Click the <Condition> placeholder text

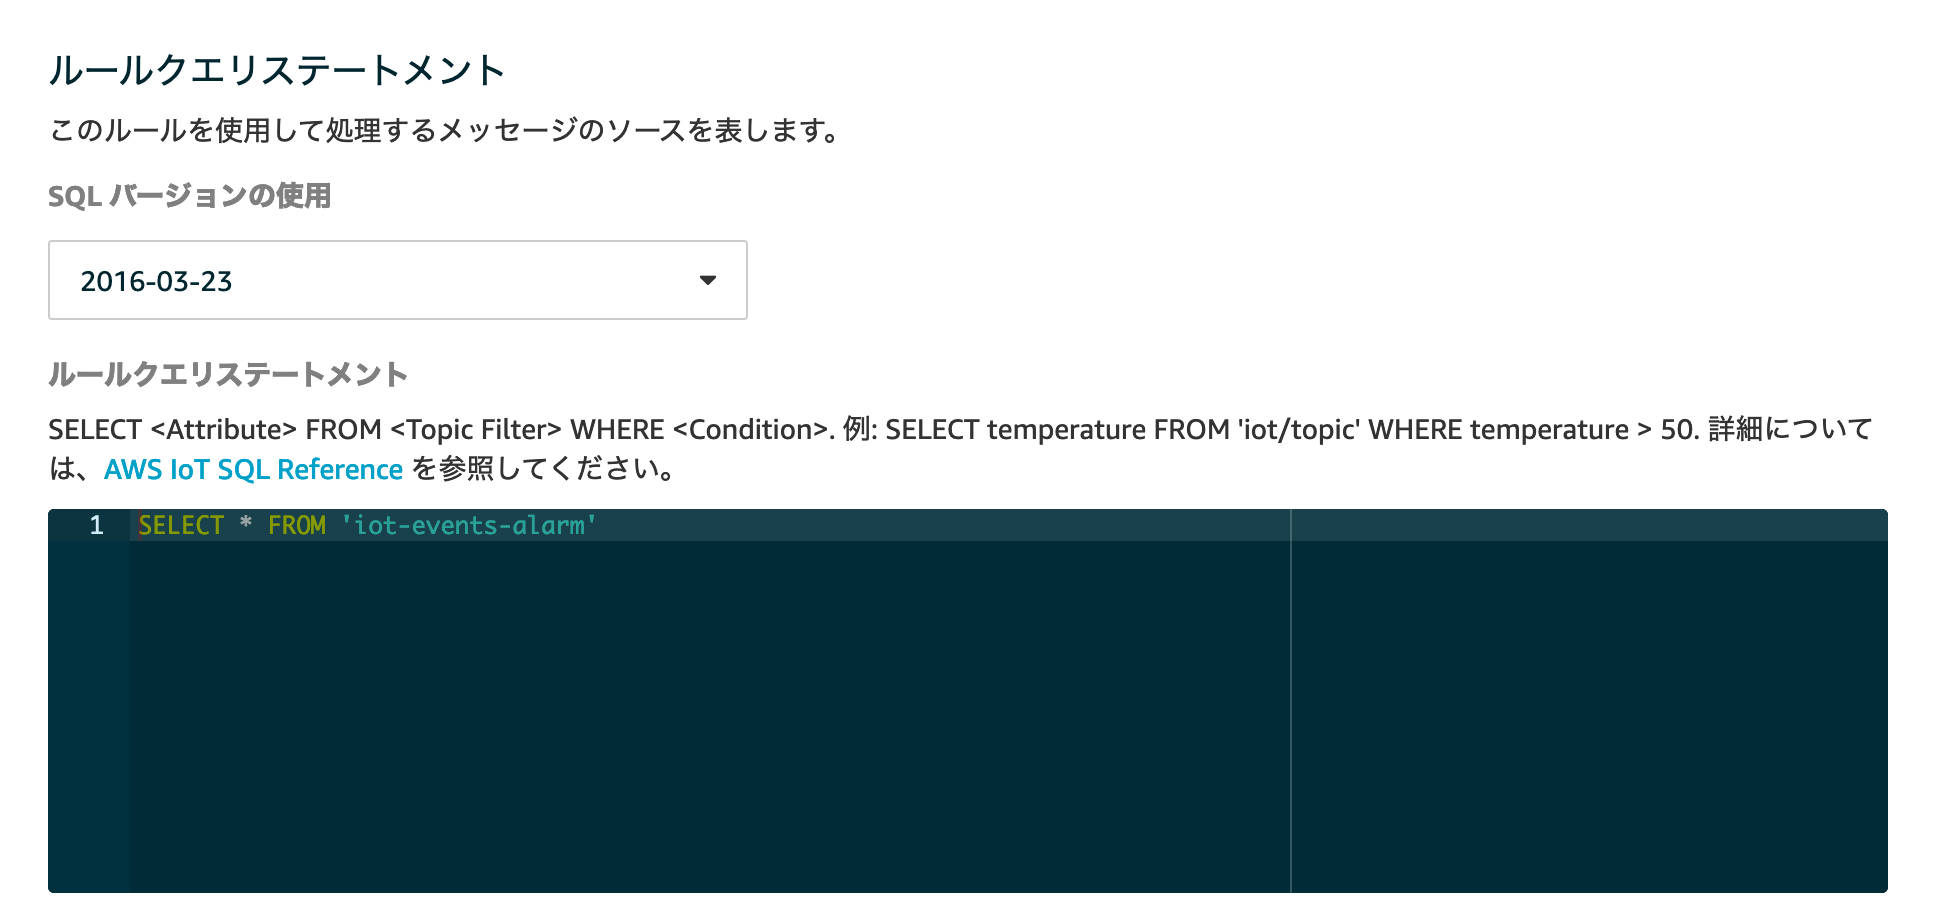[750, 430]
